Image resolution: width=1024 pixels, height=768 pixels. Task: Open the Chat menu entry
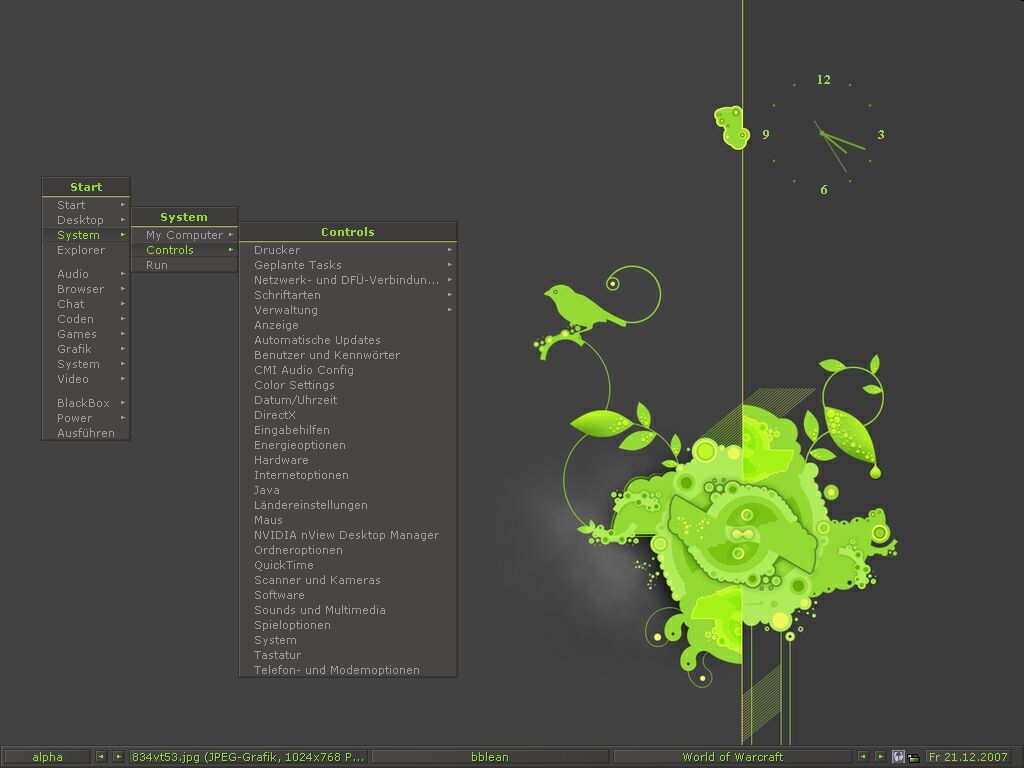pyautogui.click(x=86, y=304)
